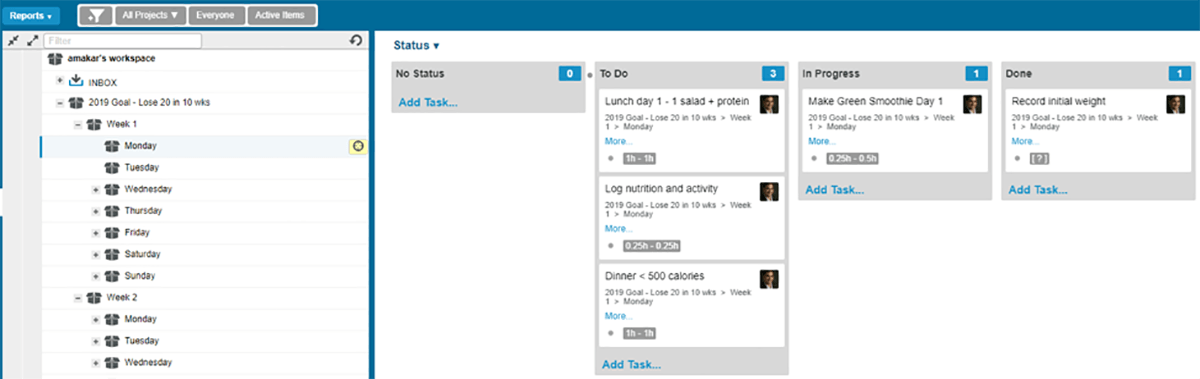The image size is (1200, 379).
Task: Expand all tree items icon
Action: point(32,40)
